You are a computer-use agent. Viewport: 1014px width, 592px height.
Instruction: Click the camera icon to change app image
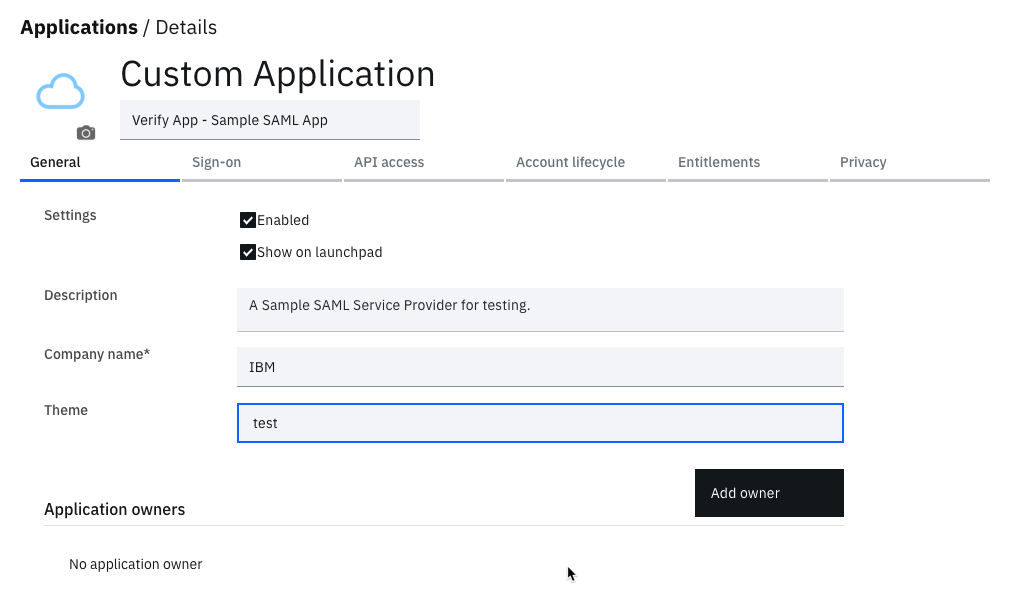86,133
